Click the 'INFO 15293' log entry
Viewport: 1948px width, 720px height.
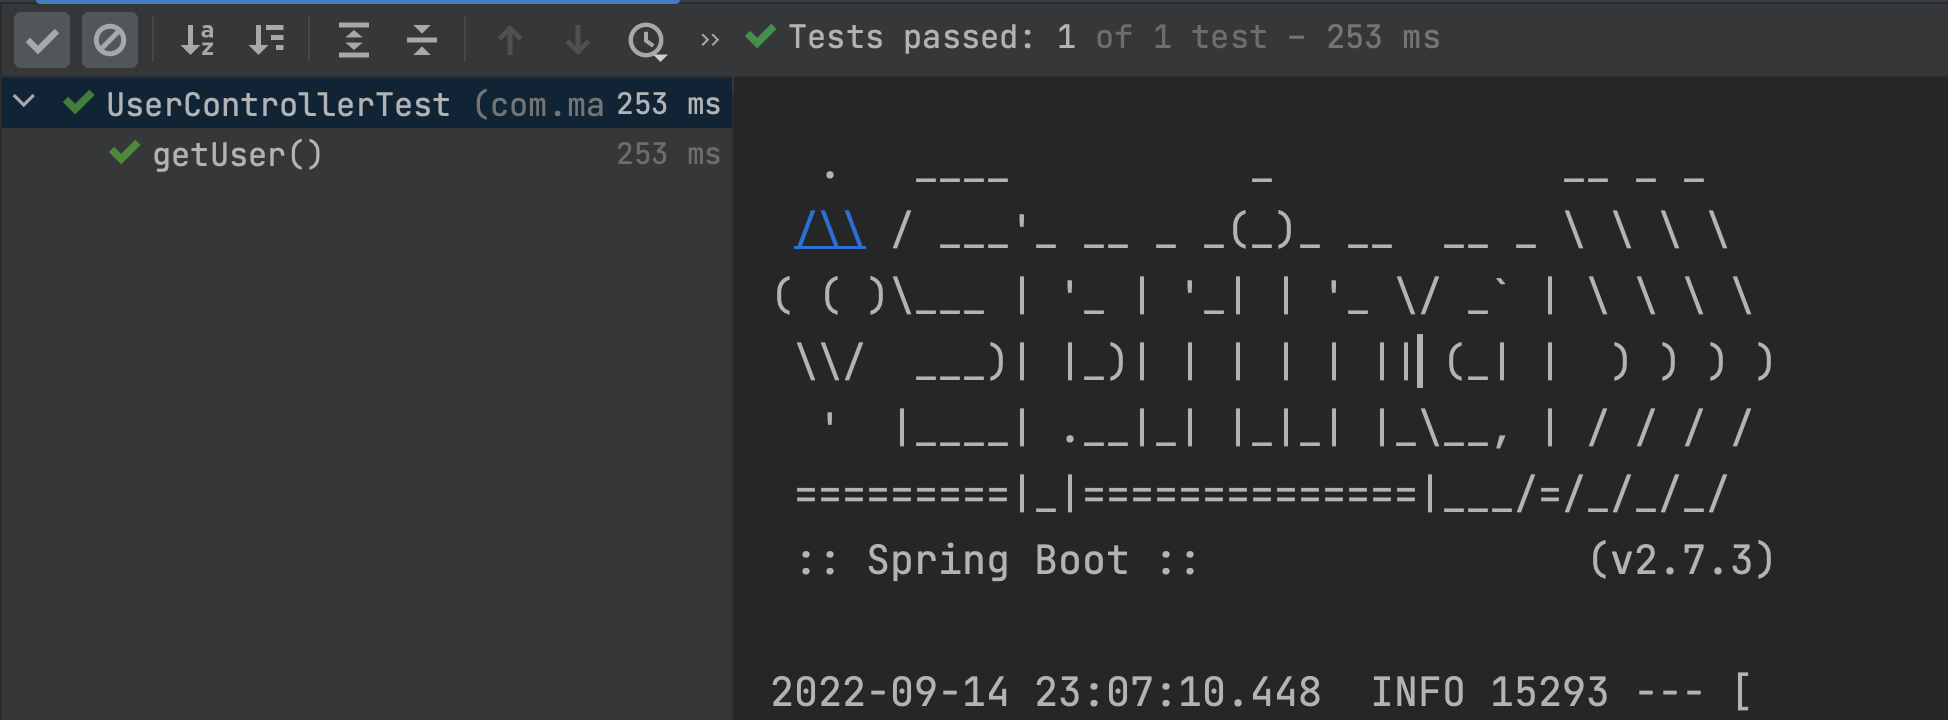pos(1489,692)
